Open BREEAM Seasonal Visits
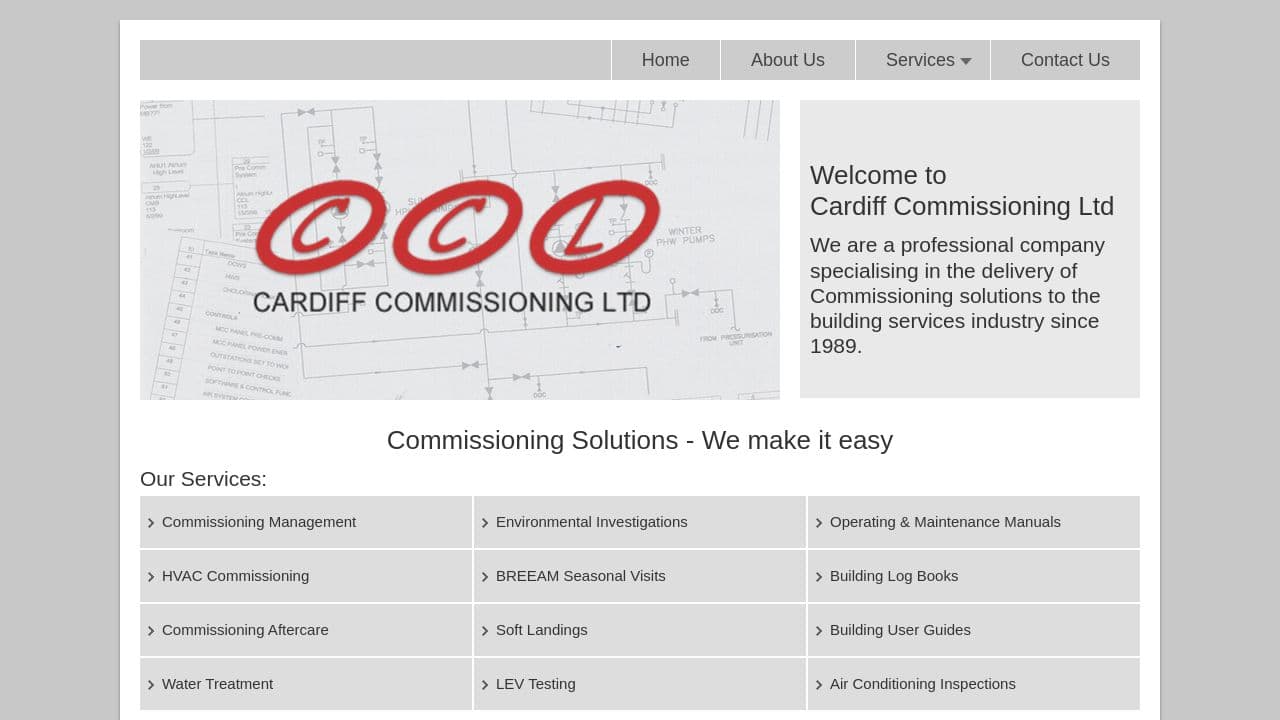This screenshot has height=720, width=1280. [640, 576]
